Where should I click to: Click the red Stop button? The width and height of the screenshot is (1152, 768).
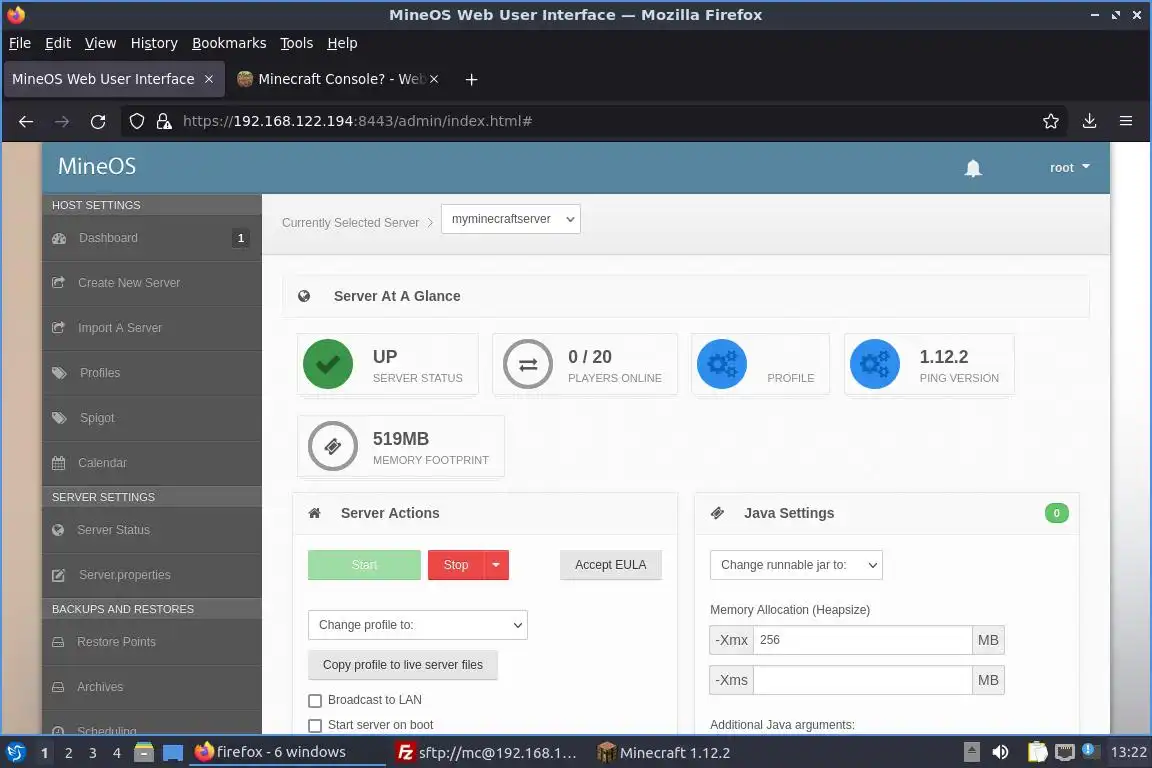pyautogui.click(x=456, y=564)
